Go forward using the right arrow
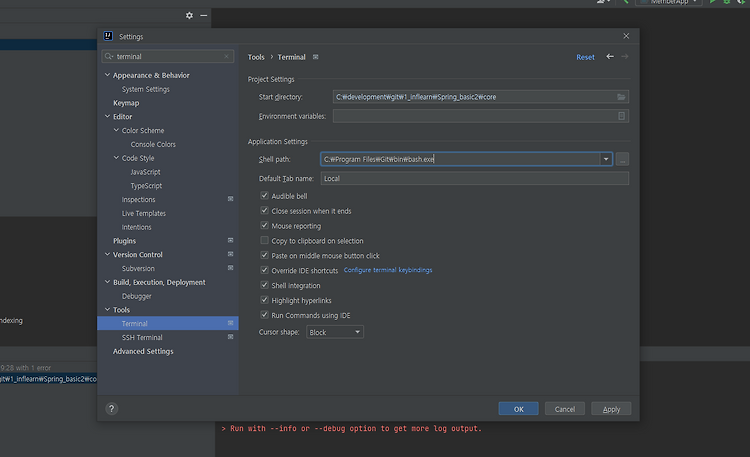This screenshot has width=750, height=457. point(625,56)
